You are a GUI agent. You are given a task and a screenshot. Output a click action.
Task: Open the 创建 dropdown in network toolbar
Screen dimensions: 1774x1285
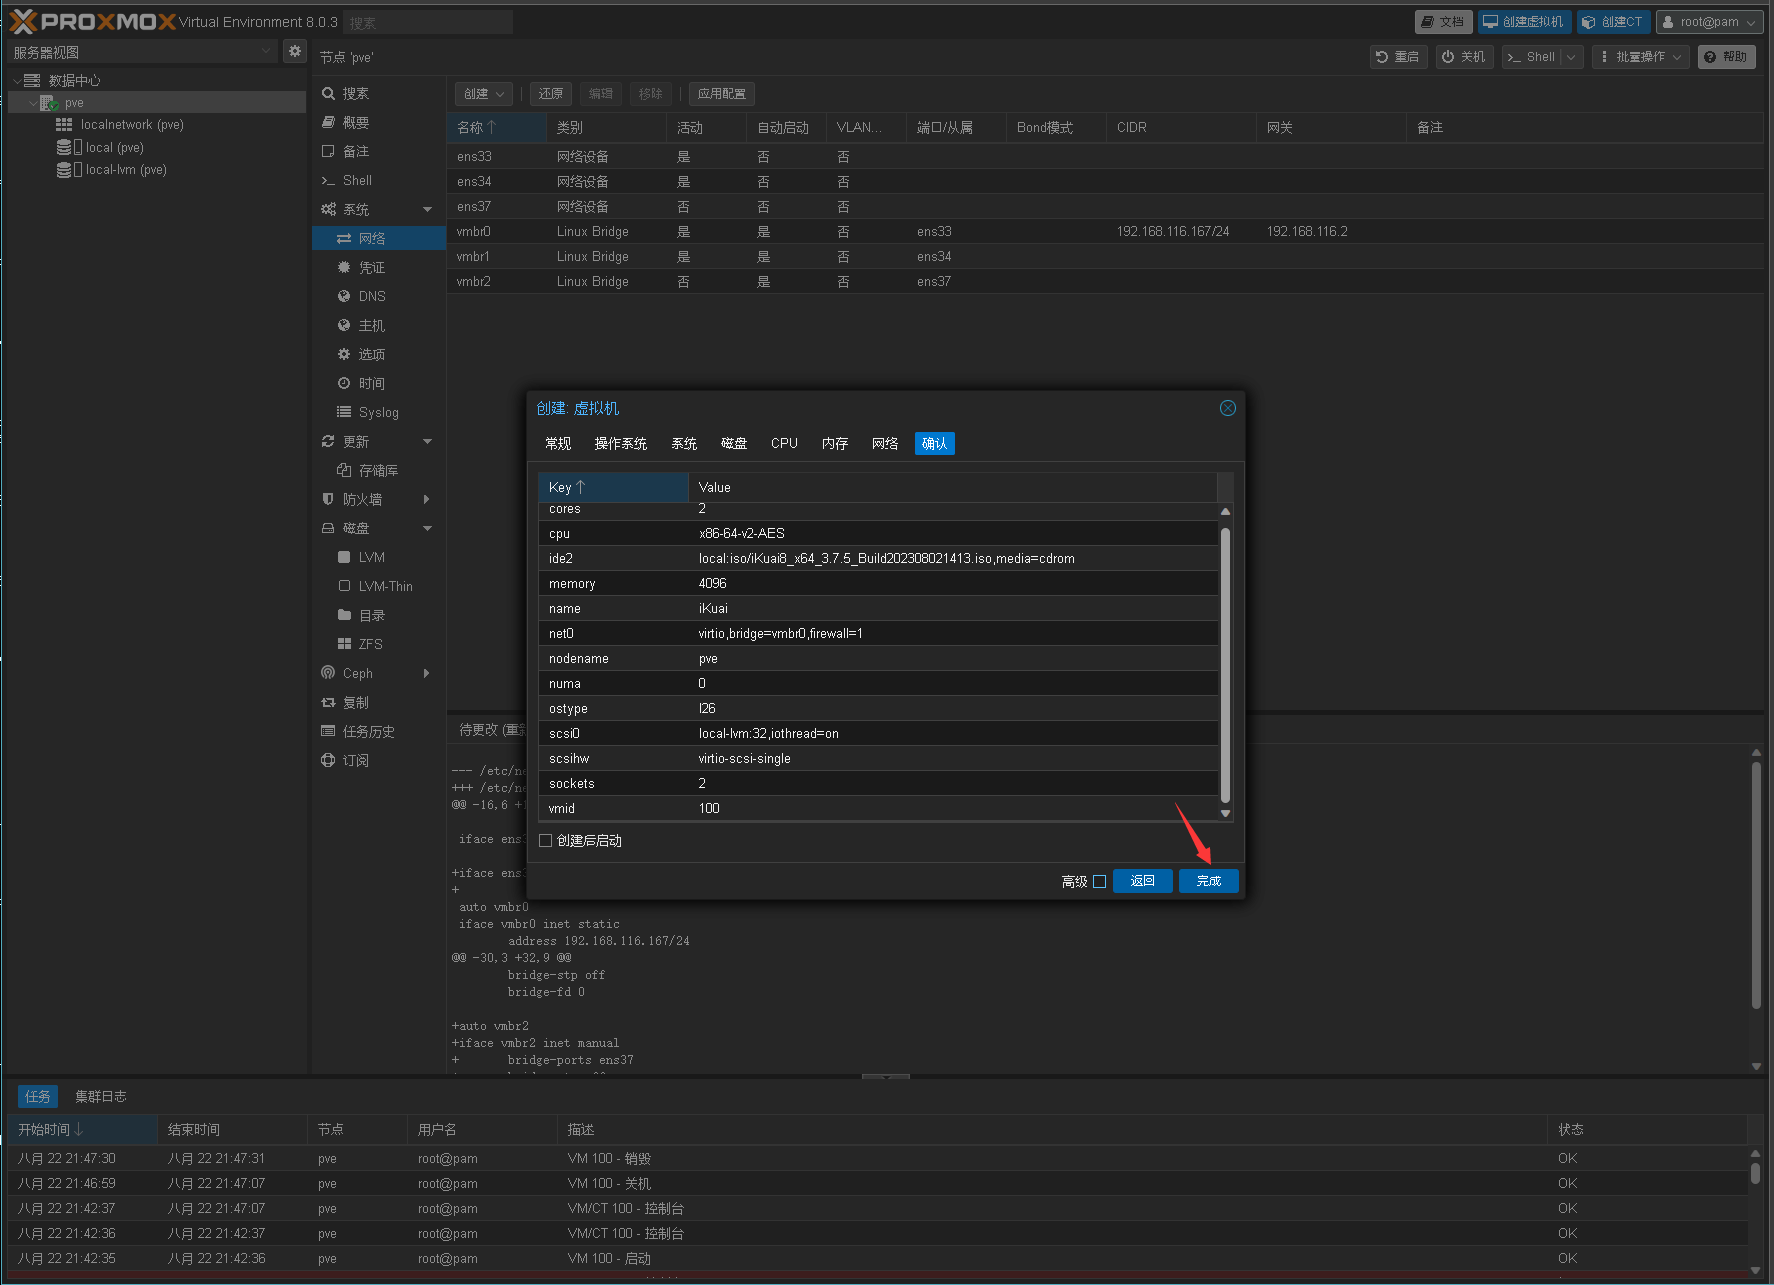point(484,94)
